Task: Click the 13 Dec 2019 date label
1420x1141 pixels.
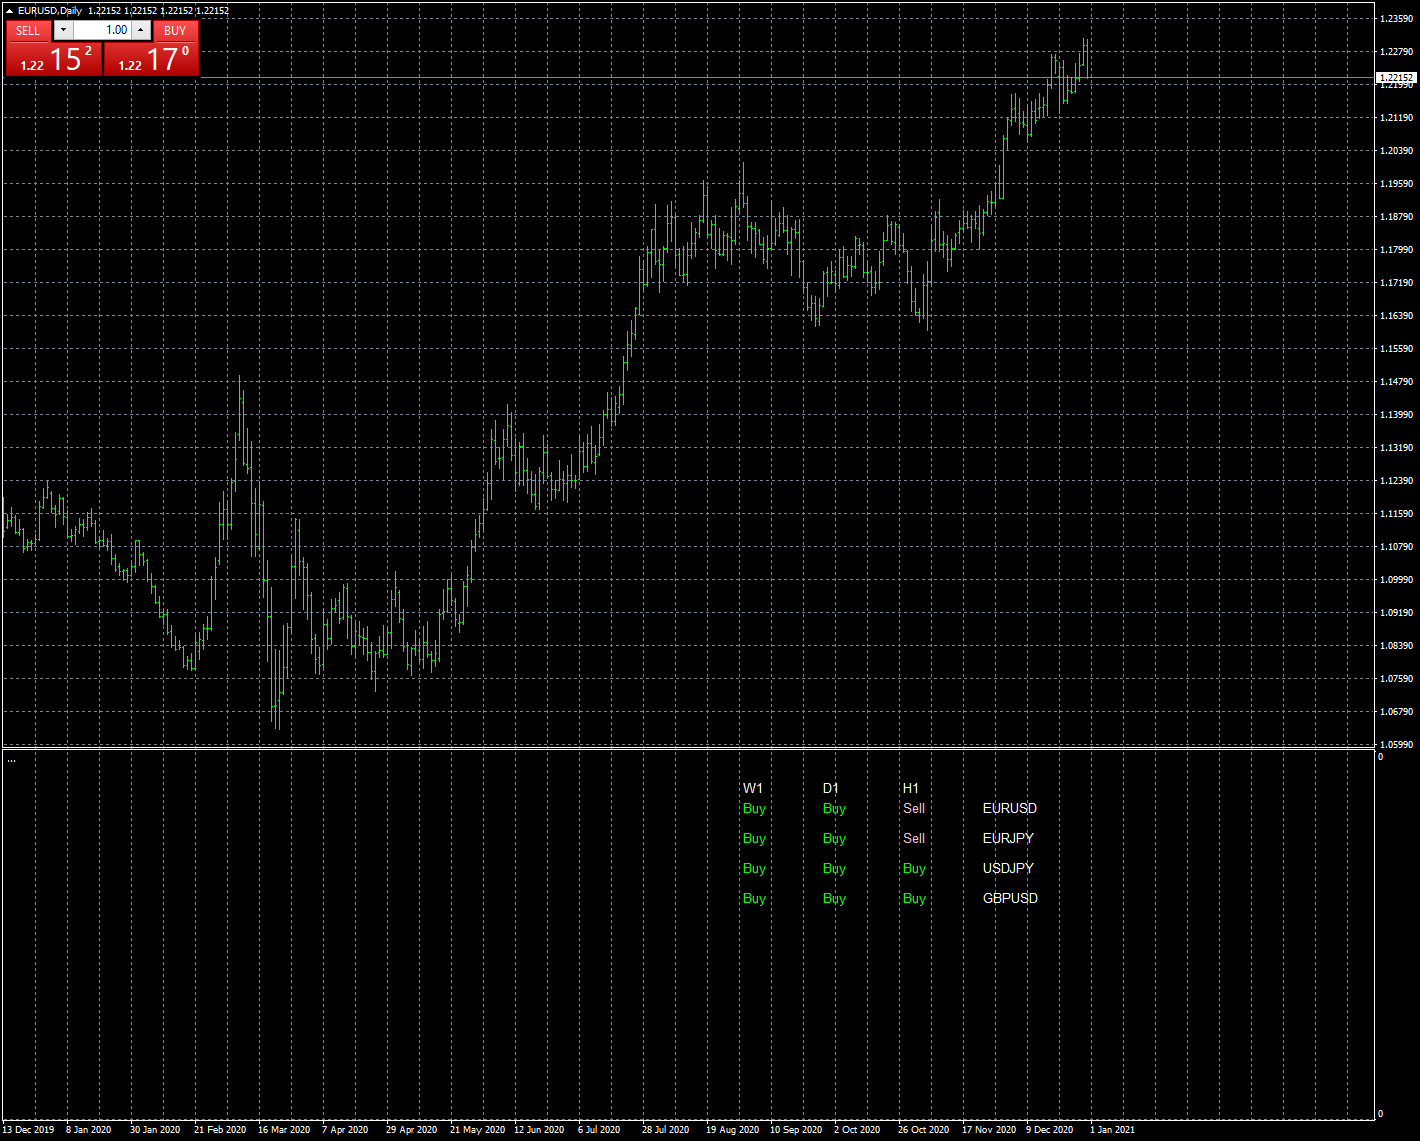Action: [29, 1130]
